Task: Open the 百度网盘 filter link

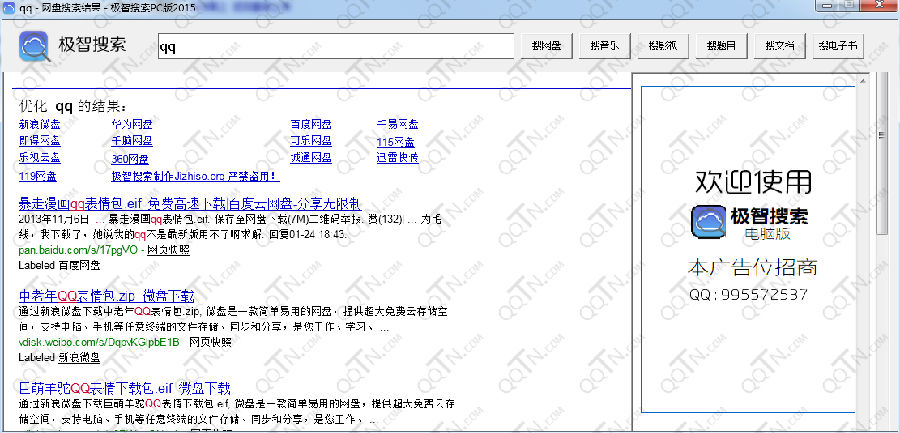Action: 311,124
